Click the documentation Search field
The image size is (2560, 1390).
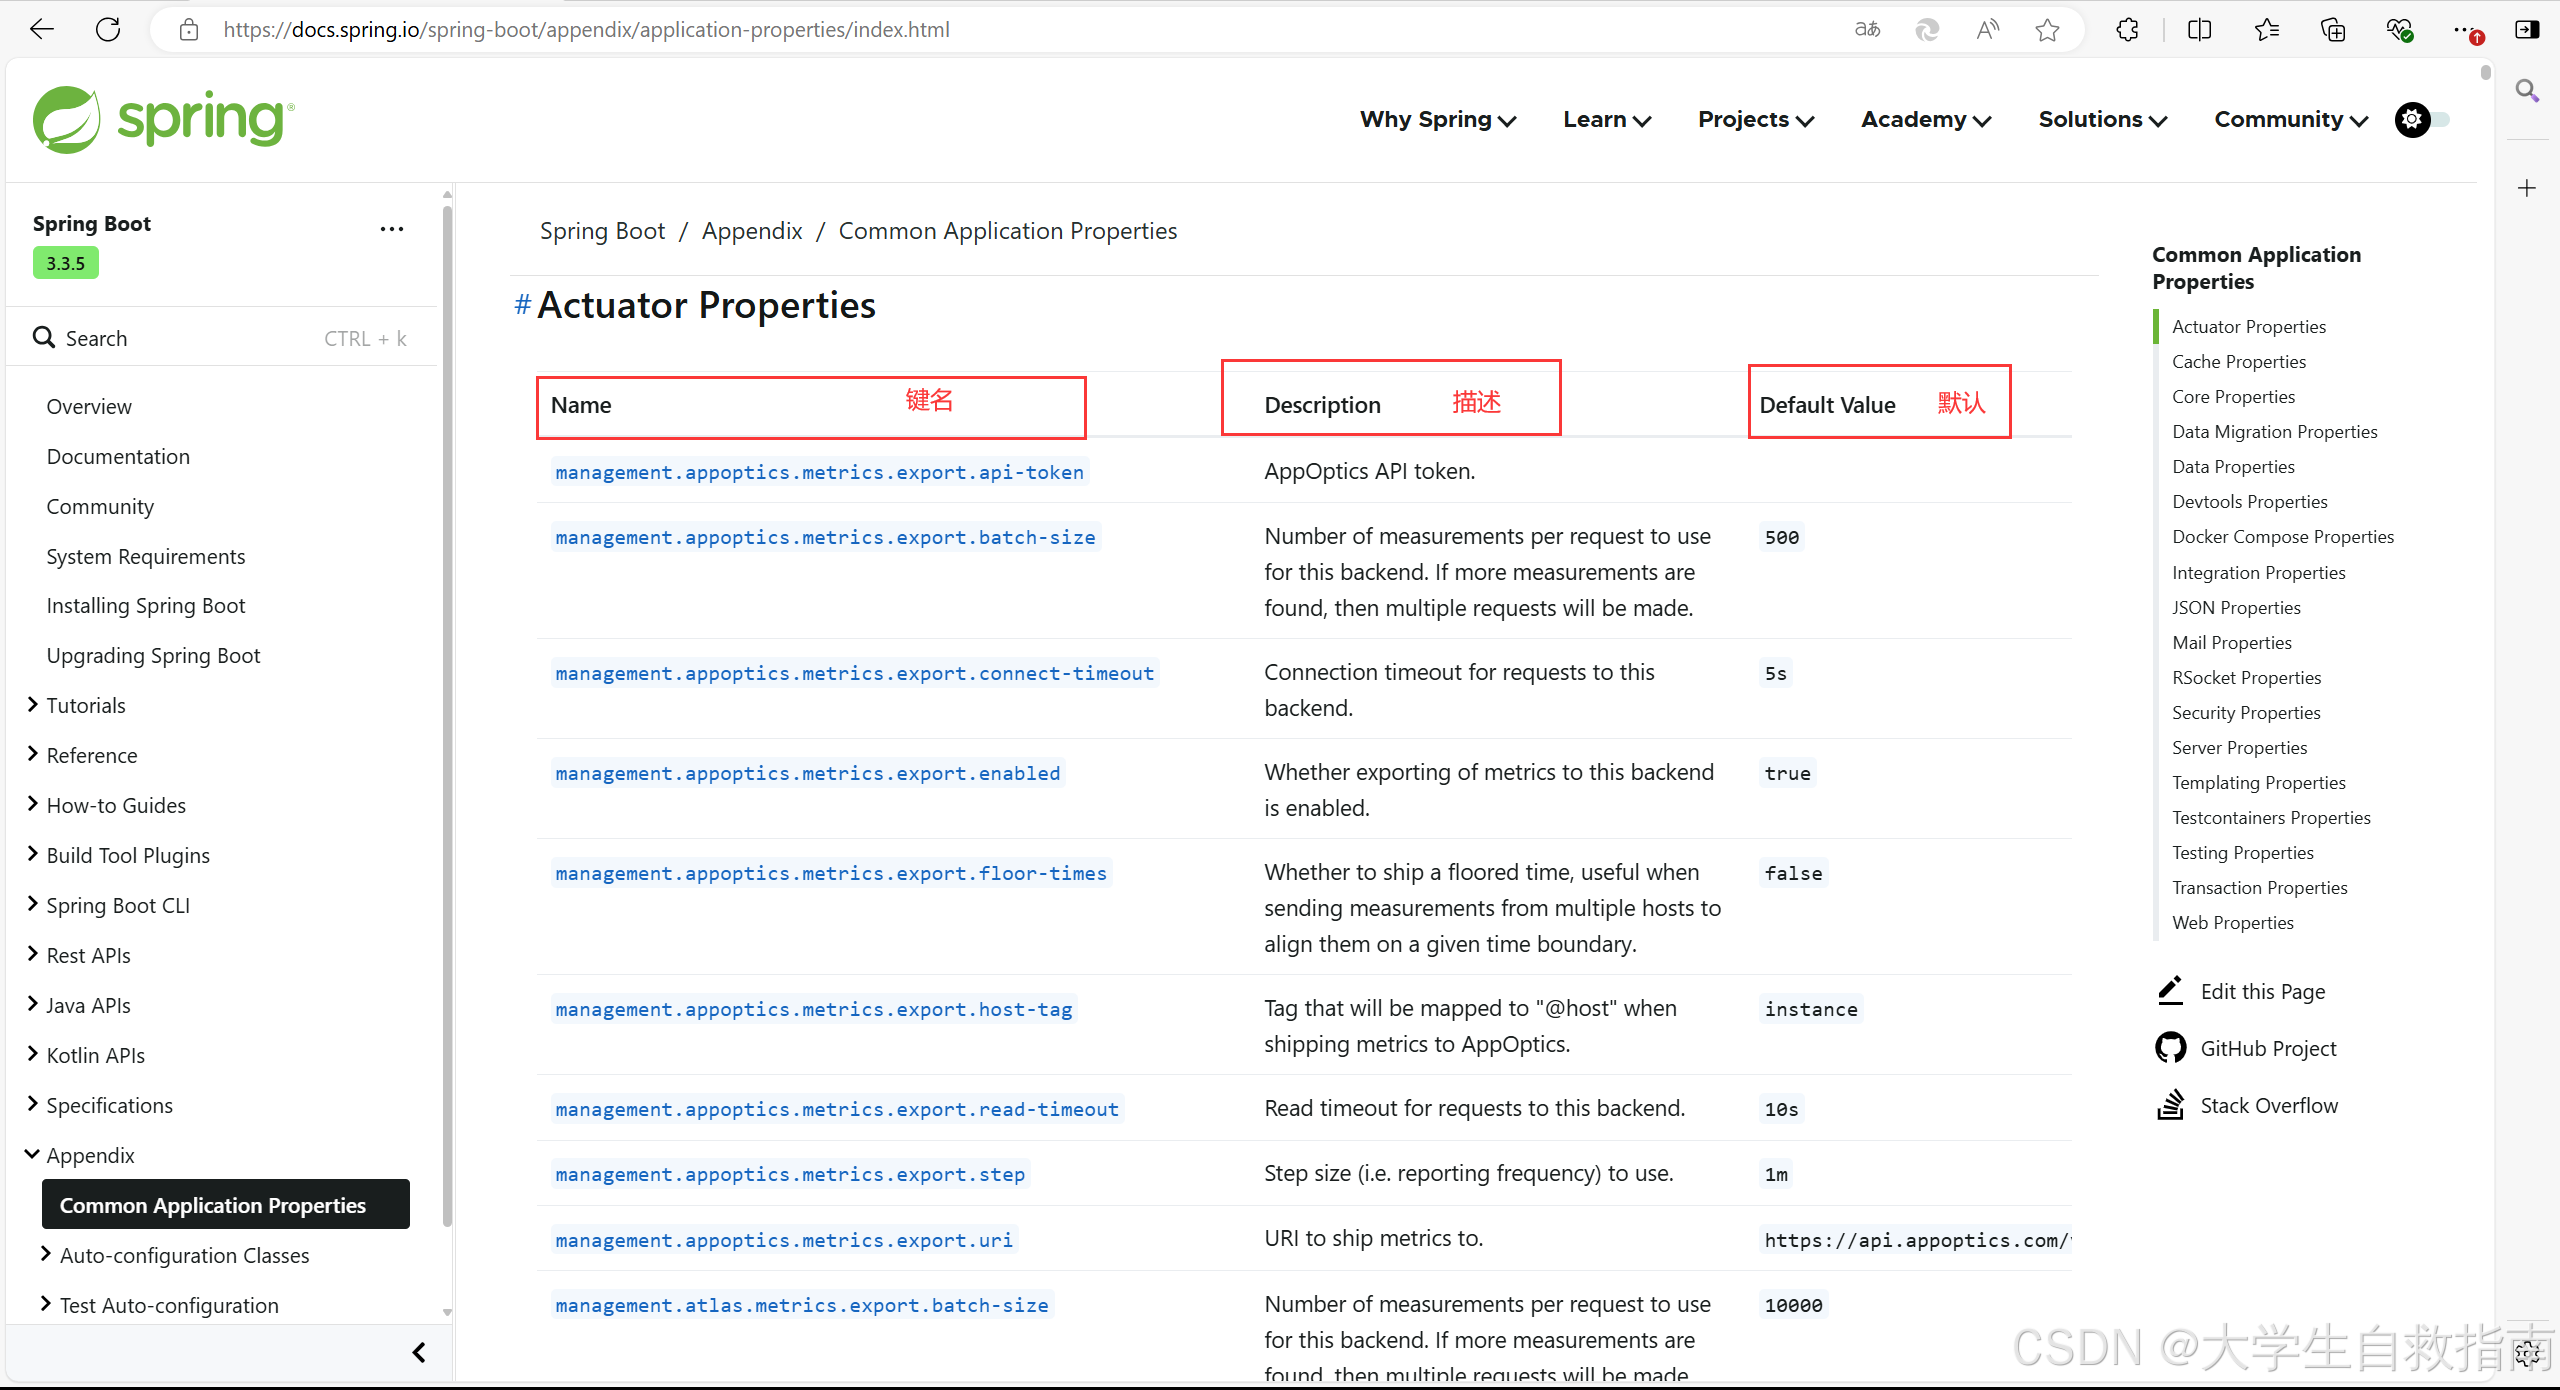(x=220, y=338)
